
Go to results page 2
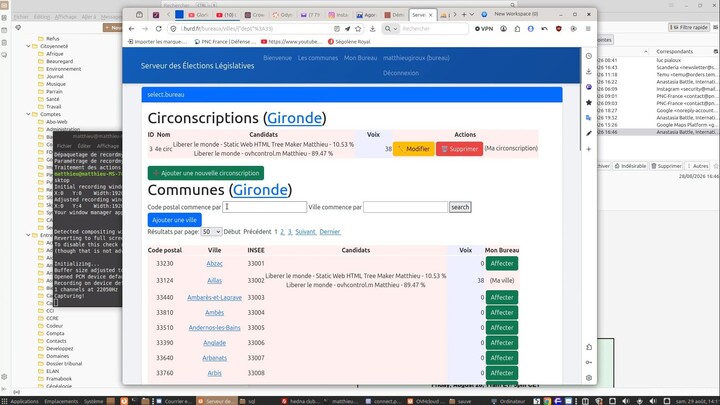pos(282,232)
